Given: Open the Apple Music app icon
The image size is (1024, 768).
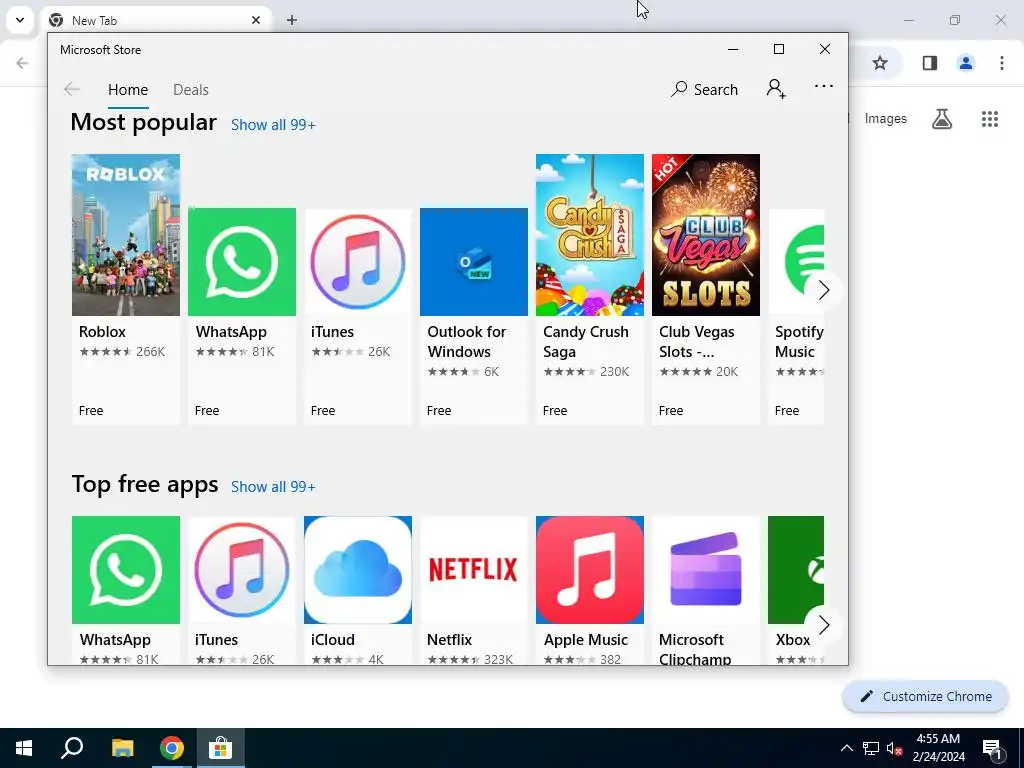Looking at the screenshot, I should click(590, 570).
